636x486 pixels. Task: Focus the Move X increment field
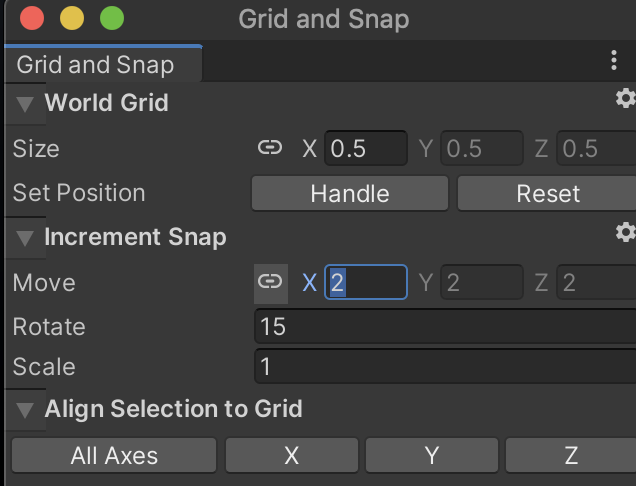(x=366, y=282)
